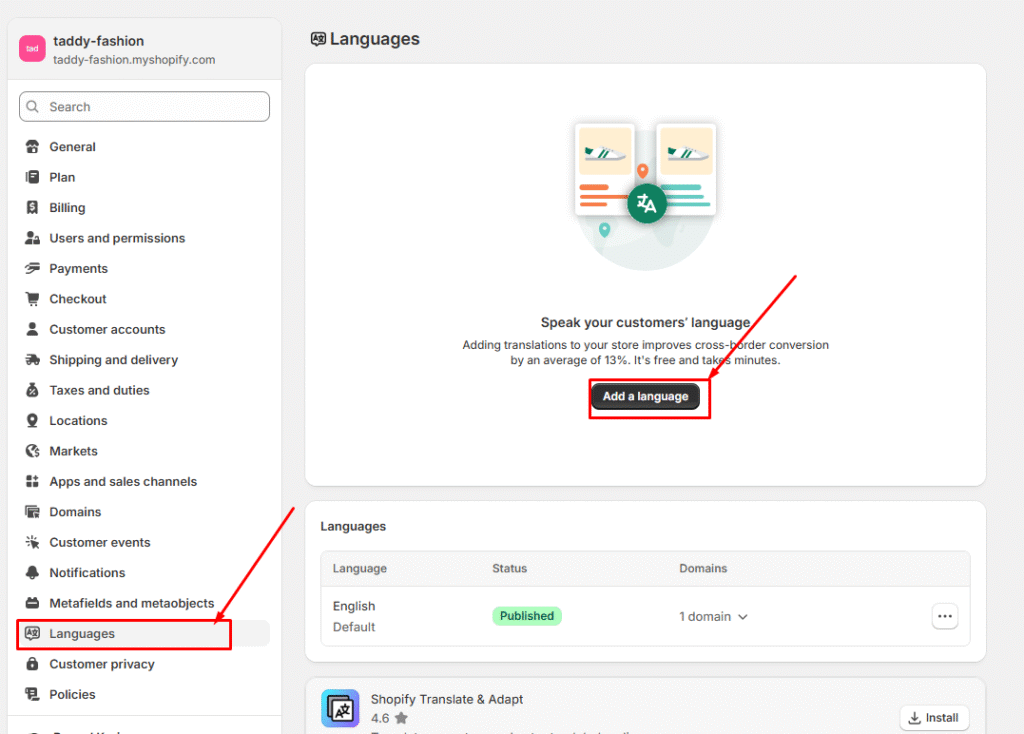Click the taddy-fashion store avatar
This screenshot has width=1024, height=734.
(32, 49)
